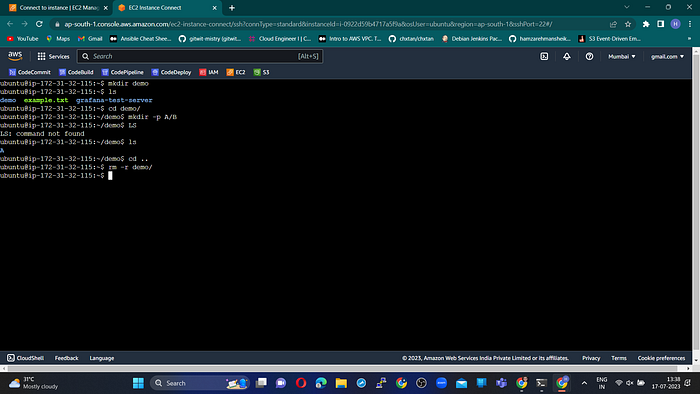Click the AWS console search field
The width and height of the screenshot is (700, 394).
coord(200,56)
